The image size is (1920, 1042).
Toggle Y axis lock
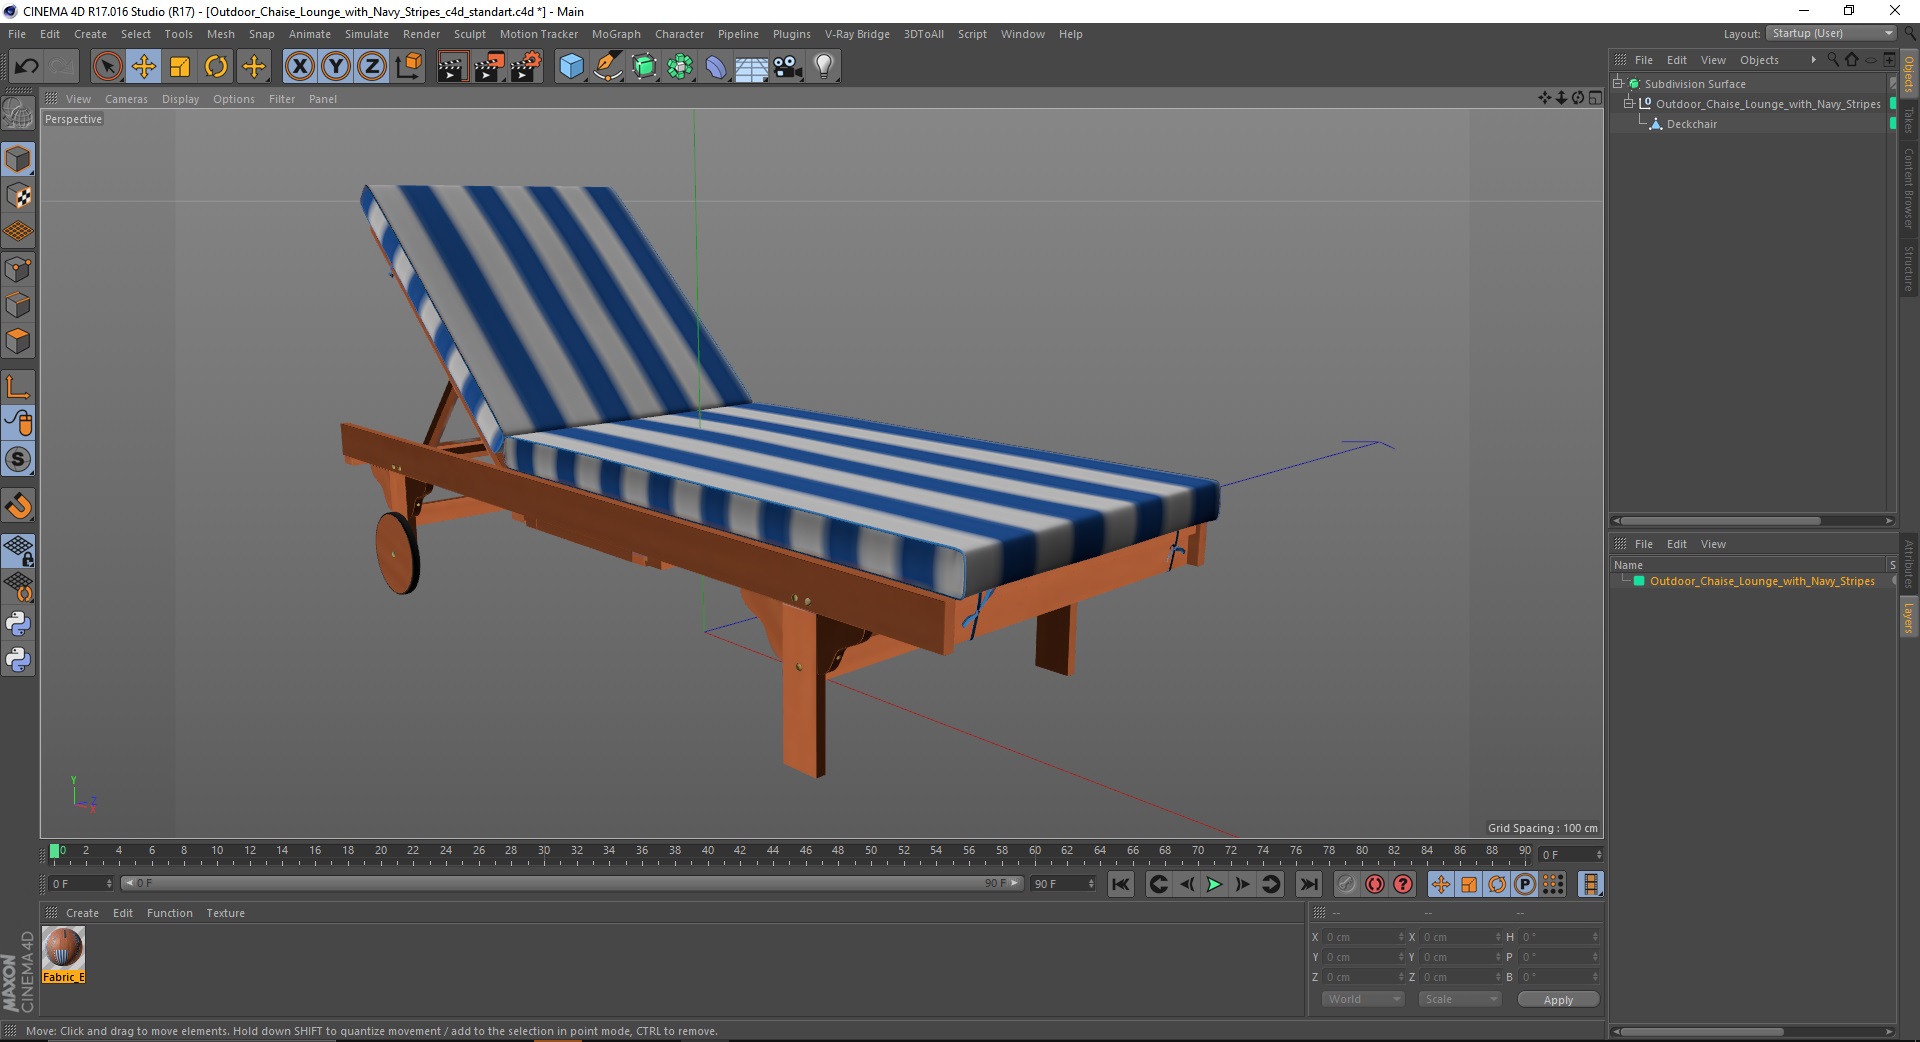336,67
